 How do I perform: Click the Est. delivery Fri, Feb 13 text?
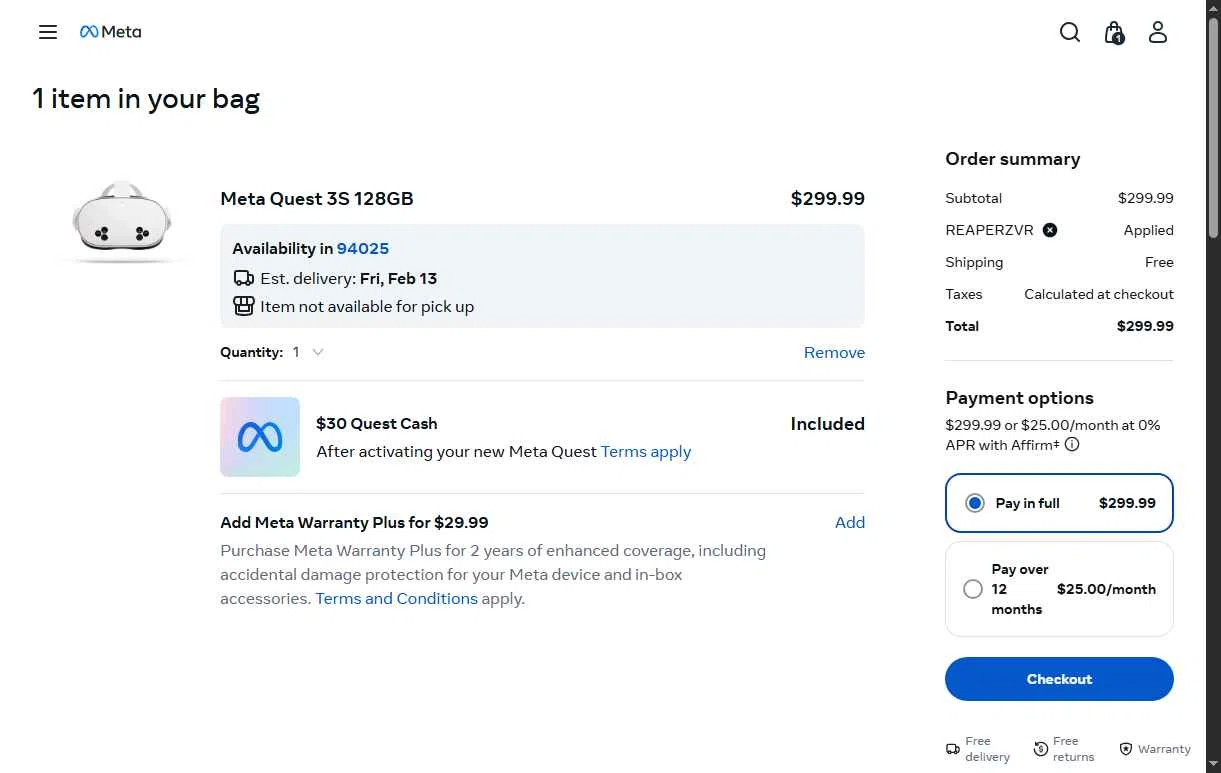348,278
